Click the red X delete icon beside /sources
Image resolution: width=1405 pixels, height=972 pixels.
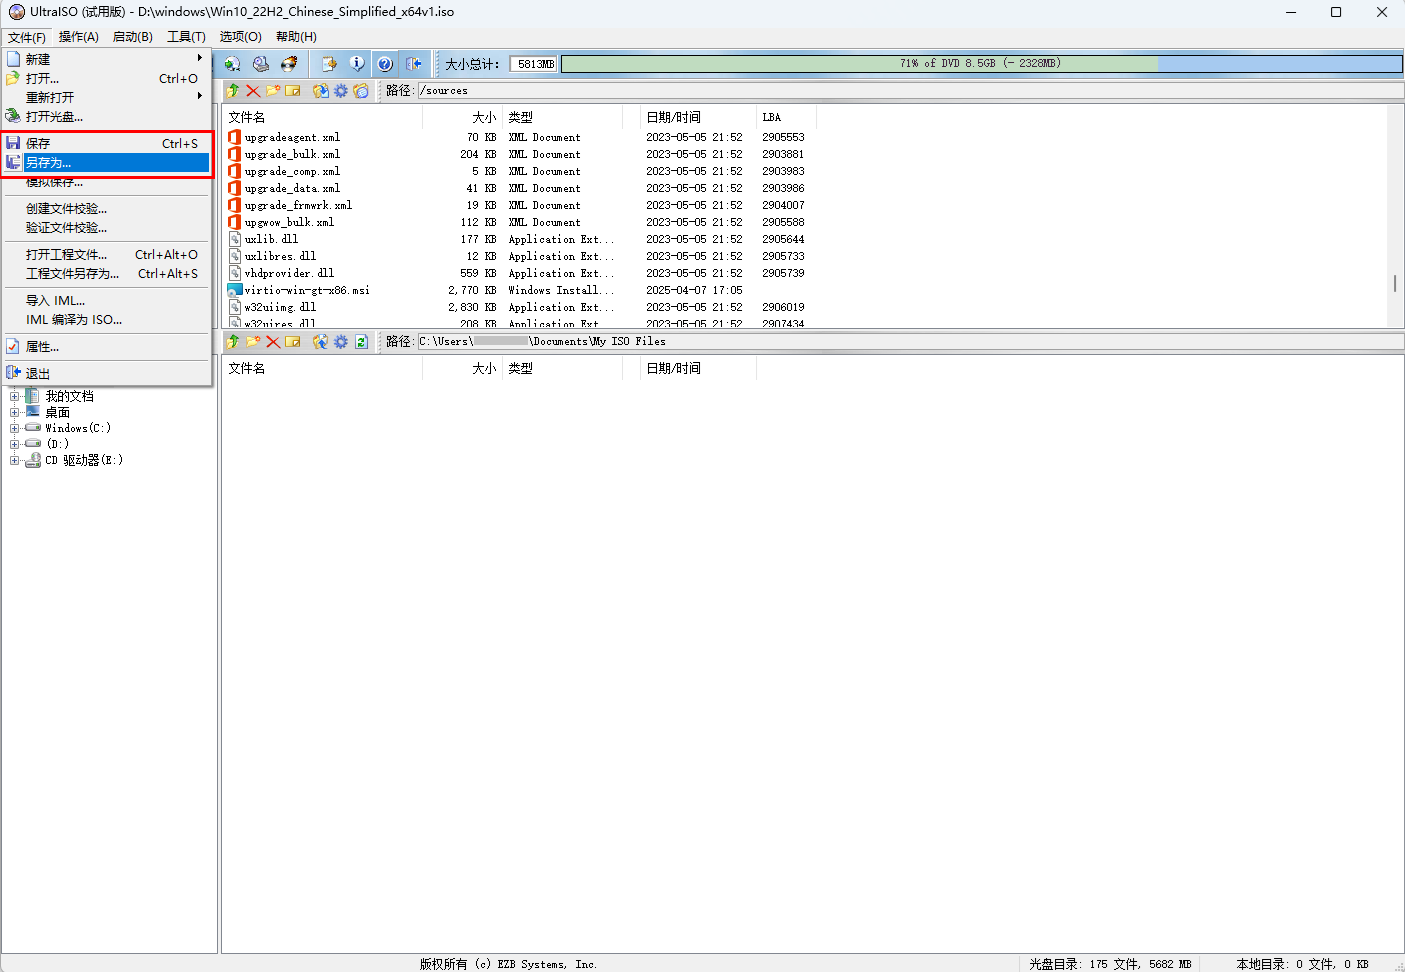[253, 91]
